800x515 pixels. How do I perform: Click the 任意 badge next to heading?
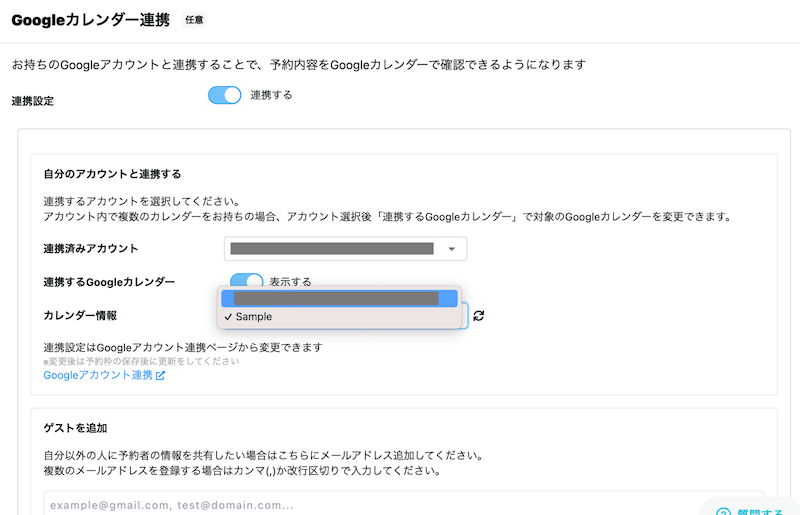[195, 19]
